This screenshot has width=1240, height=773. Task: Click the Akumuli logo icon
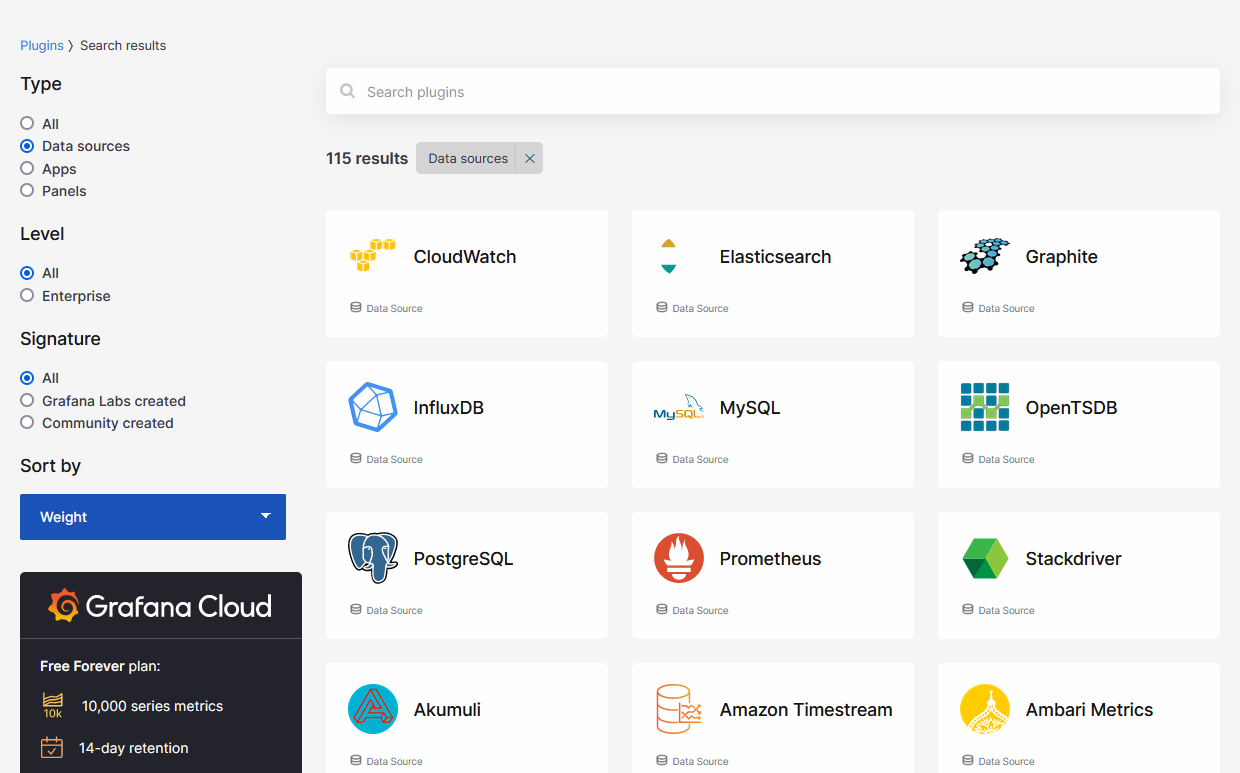tap(373, 709)
